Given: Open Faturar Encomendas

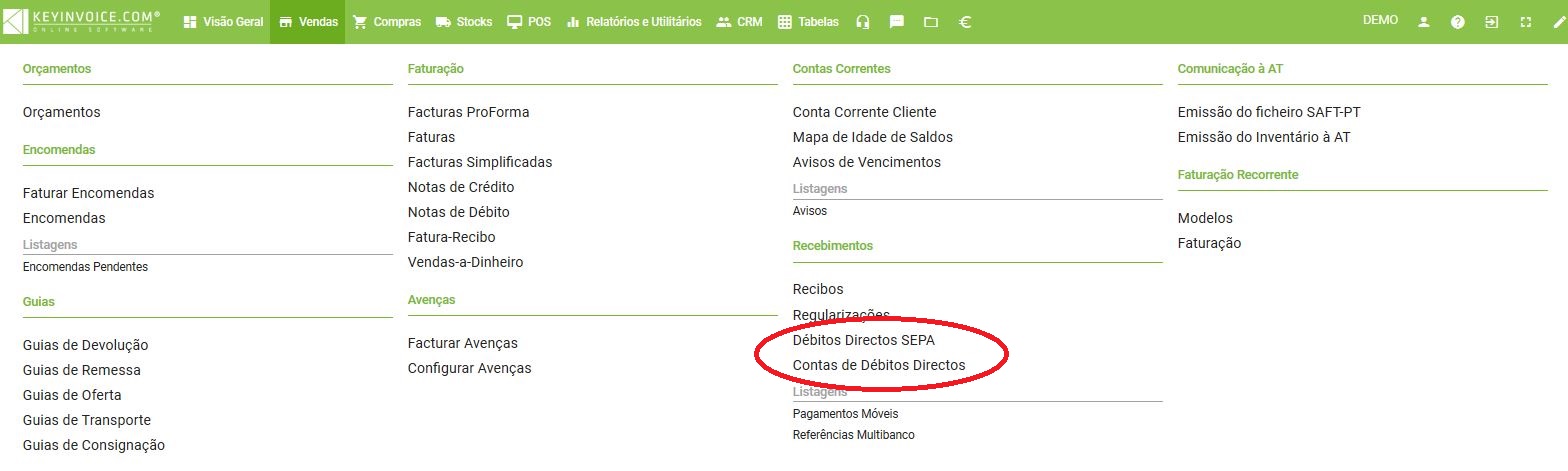Looking at the screenshot, I should [88, 193].
